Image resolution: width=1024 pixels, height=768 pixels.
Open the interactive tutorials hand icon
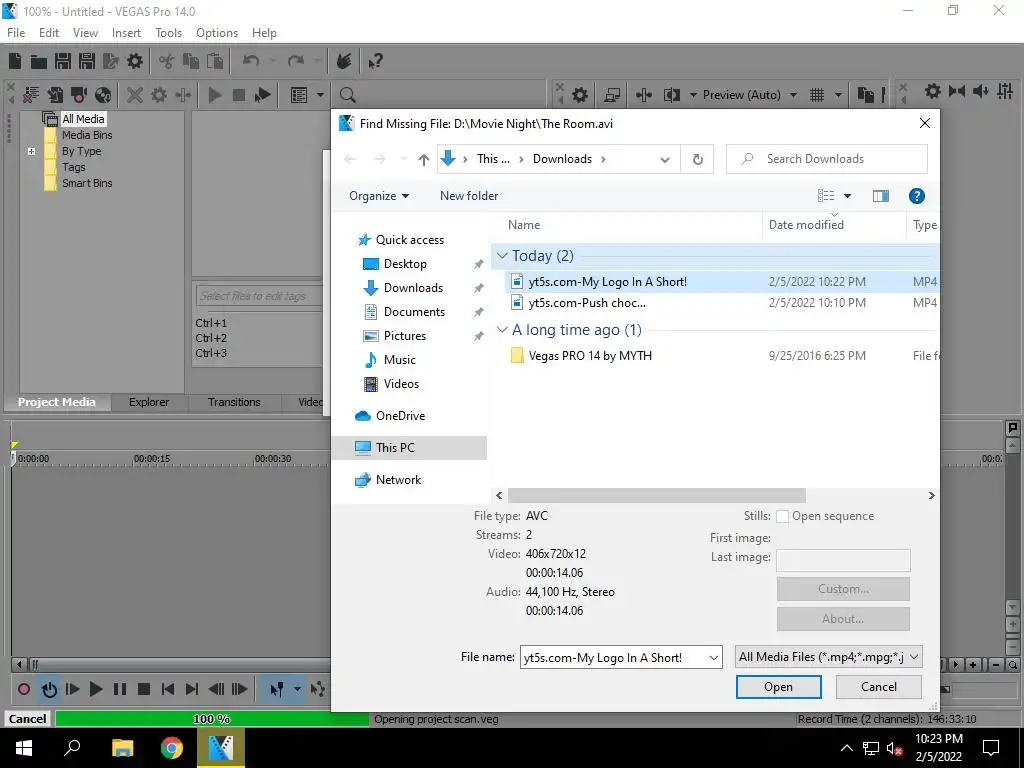click(344, 61)
